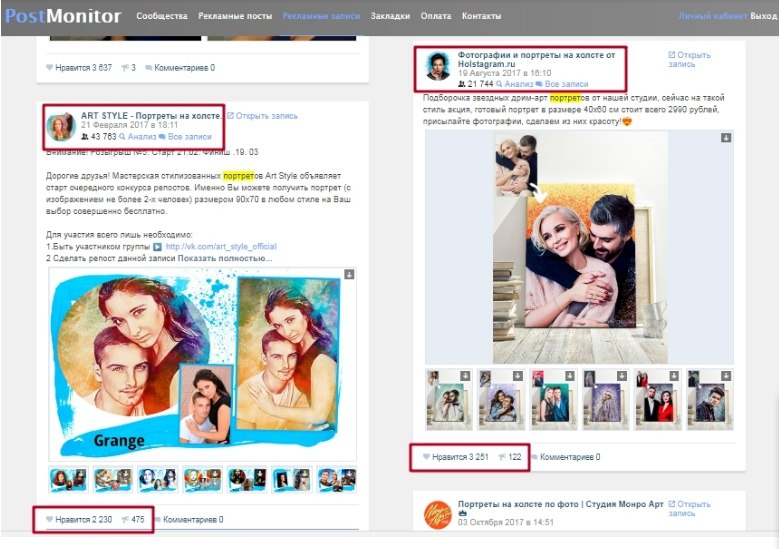Open seventh thumbnail under Grange image

337,479
